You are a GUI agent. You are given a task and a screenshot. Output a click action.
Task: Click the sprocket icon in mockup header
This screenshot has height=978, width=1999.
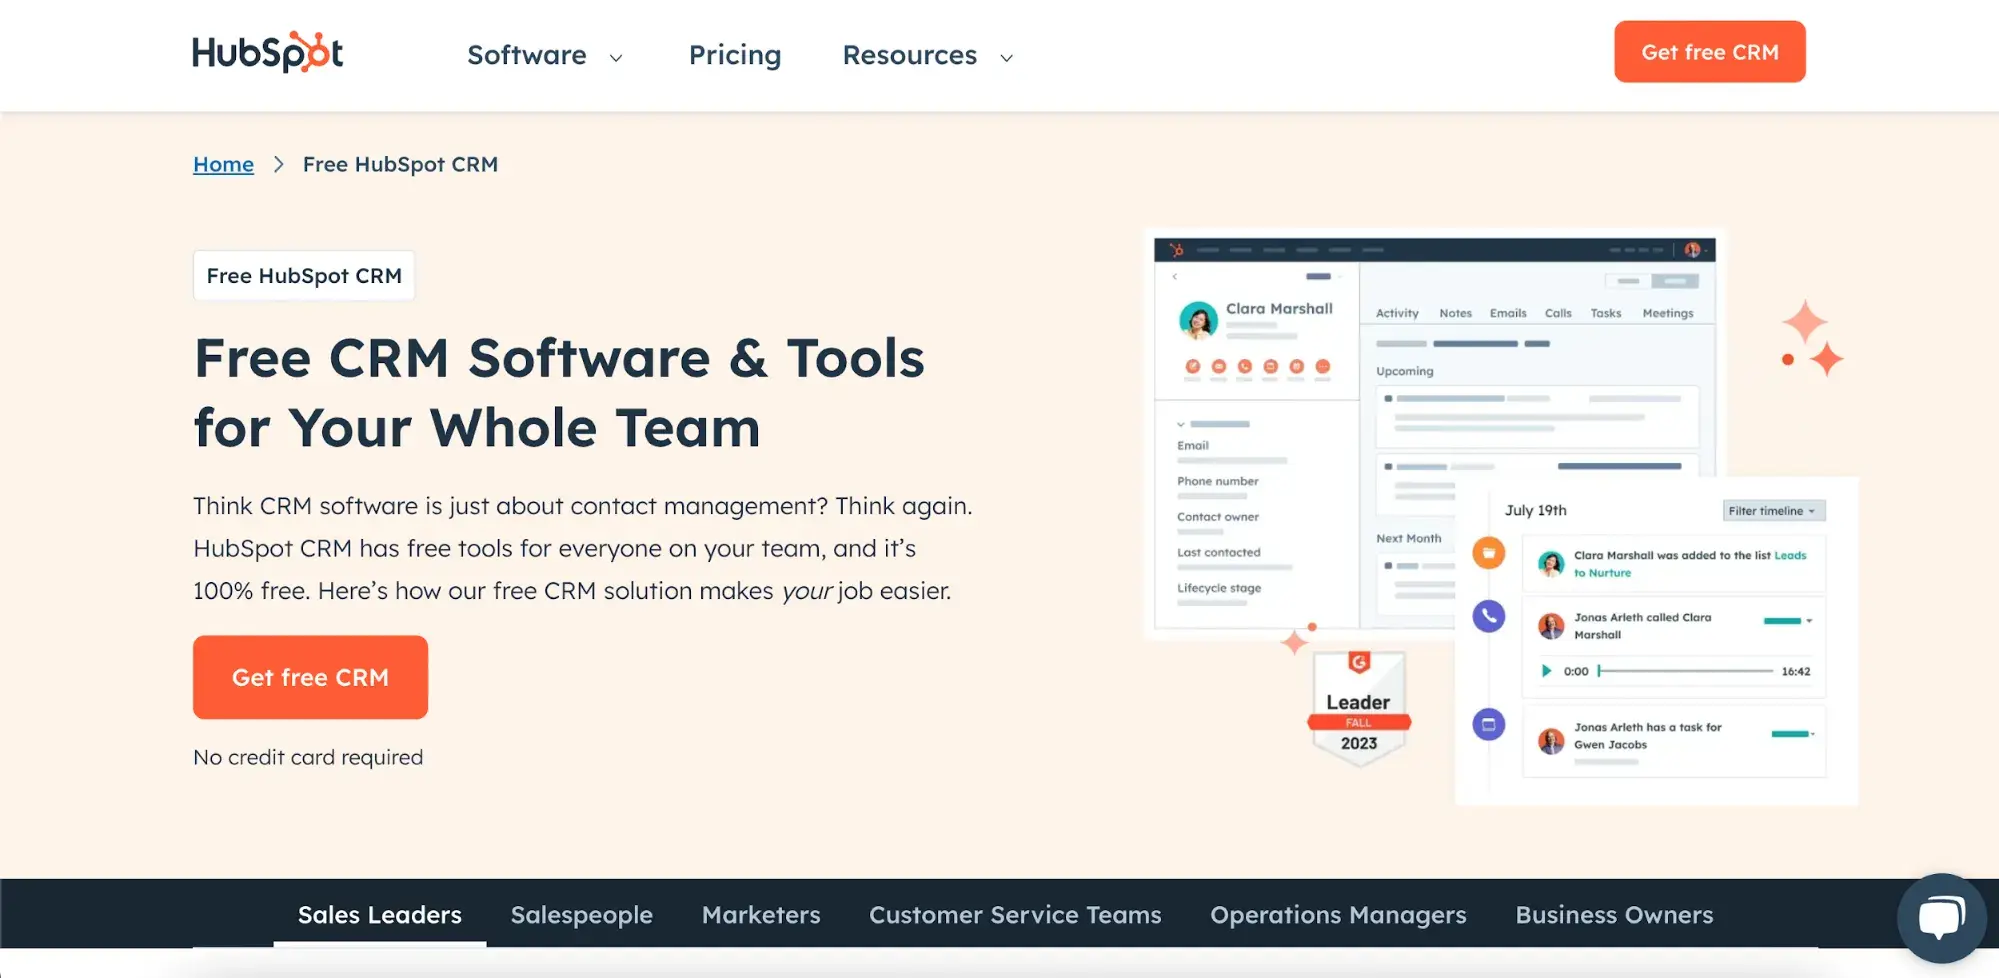point(1176,250)
